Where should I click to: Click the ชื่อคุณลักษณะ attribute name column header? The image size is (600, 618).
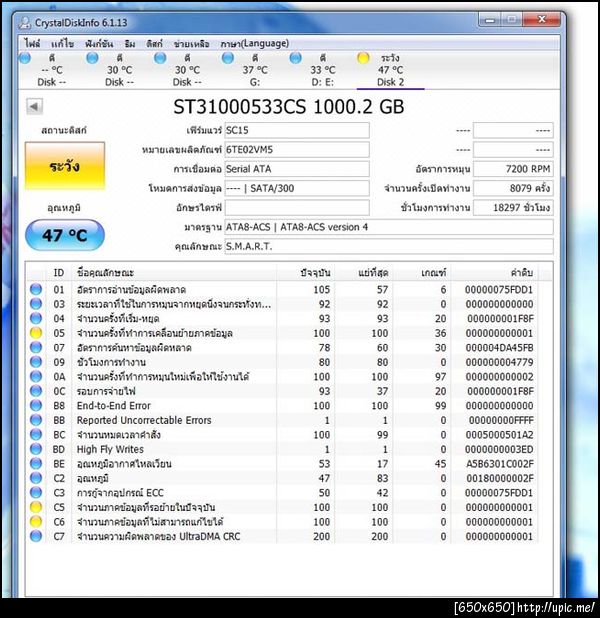pos(174,272)
